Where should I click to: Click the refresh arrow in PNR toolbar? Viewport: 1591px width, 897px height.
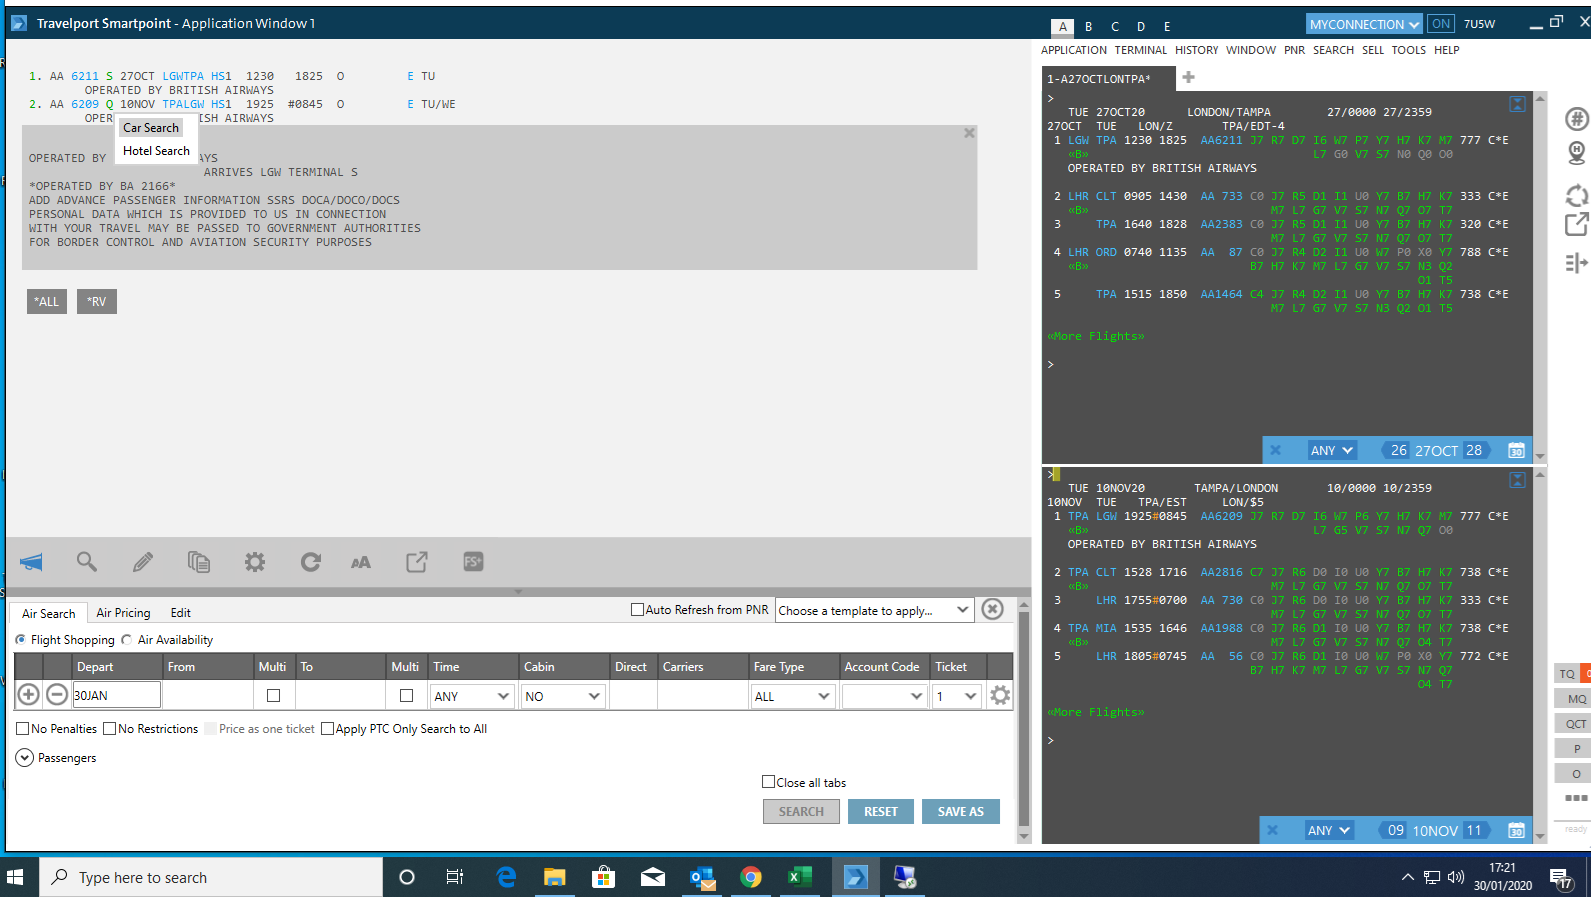(311, 562)
